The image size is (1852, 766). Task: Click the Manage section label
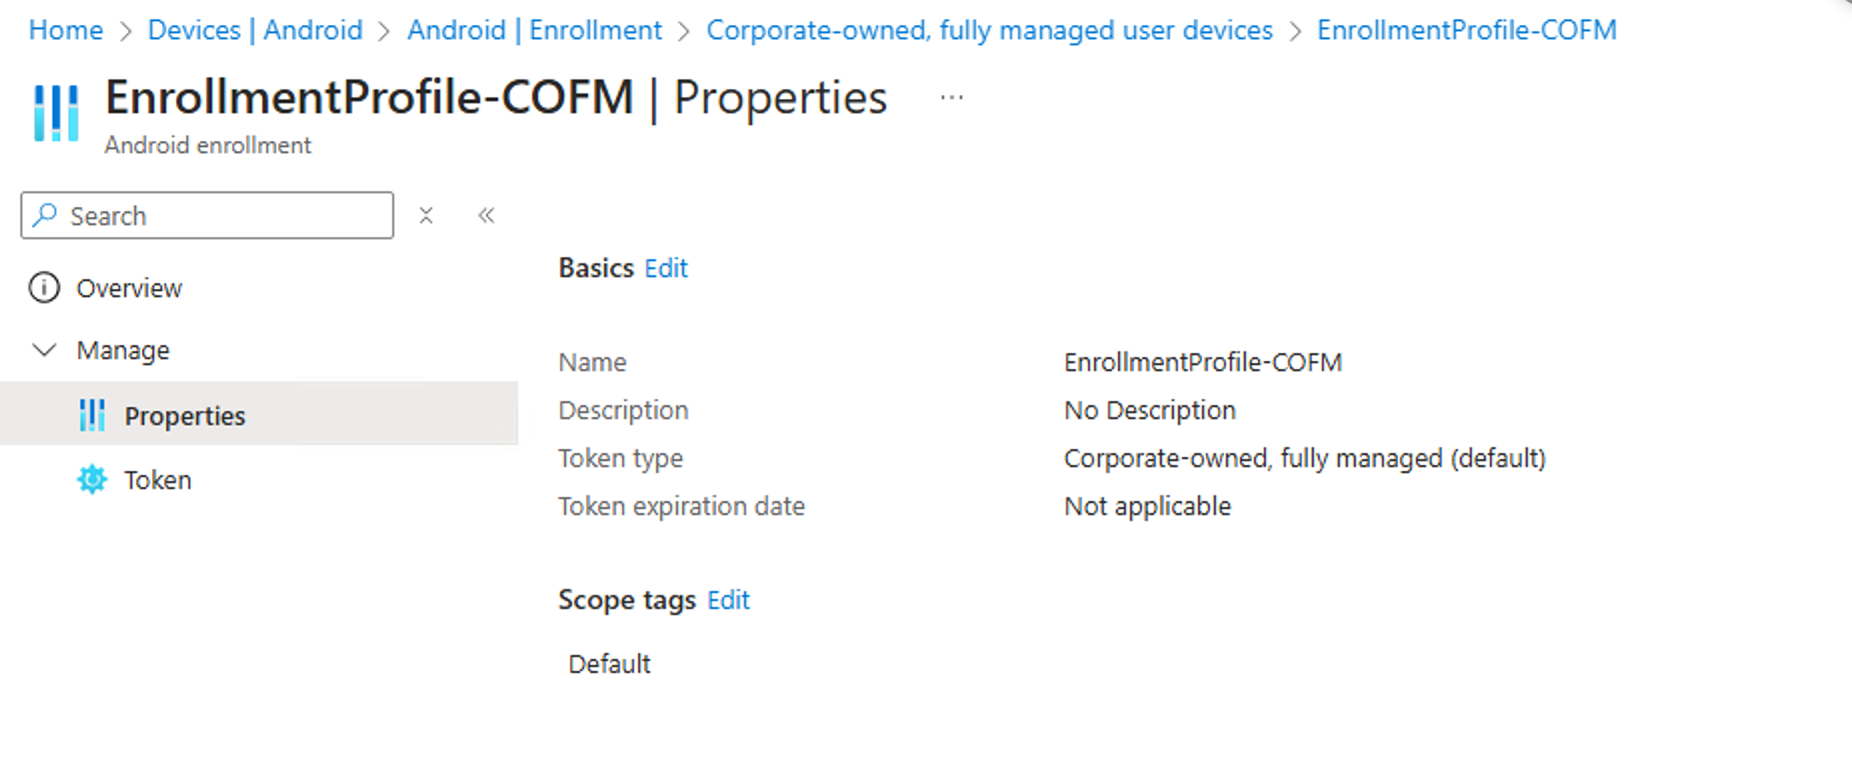tap(123, 351)
